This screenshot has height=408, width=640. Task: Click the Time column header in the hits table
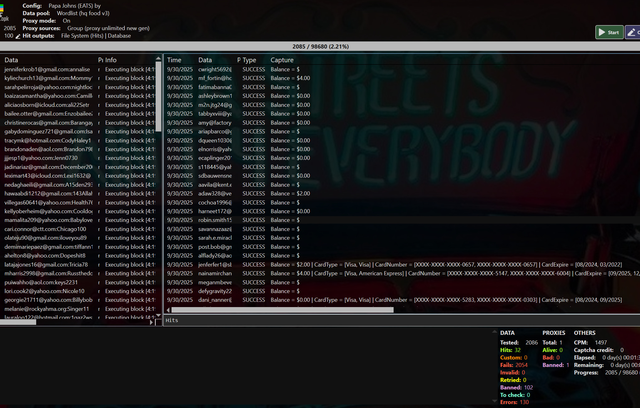pyautogui.click(x=174, y=60)
